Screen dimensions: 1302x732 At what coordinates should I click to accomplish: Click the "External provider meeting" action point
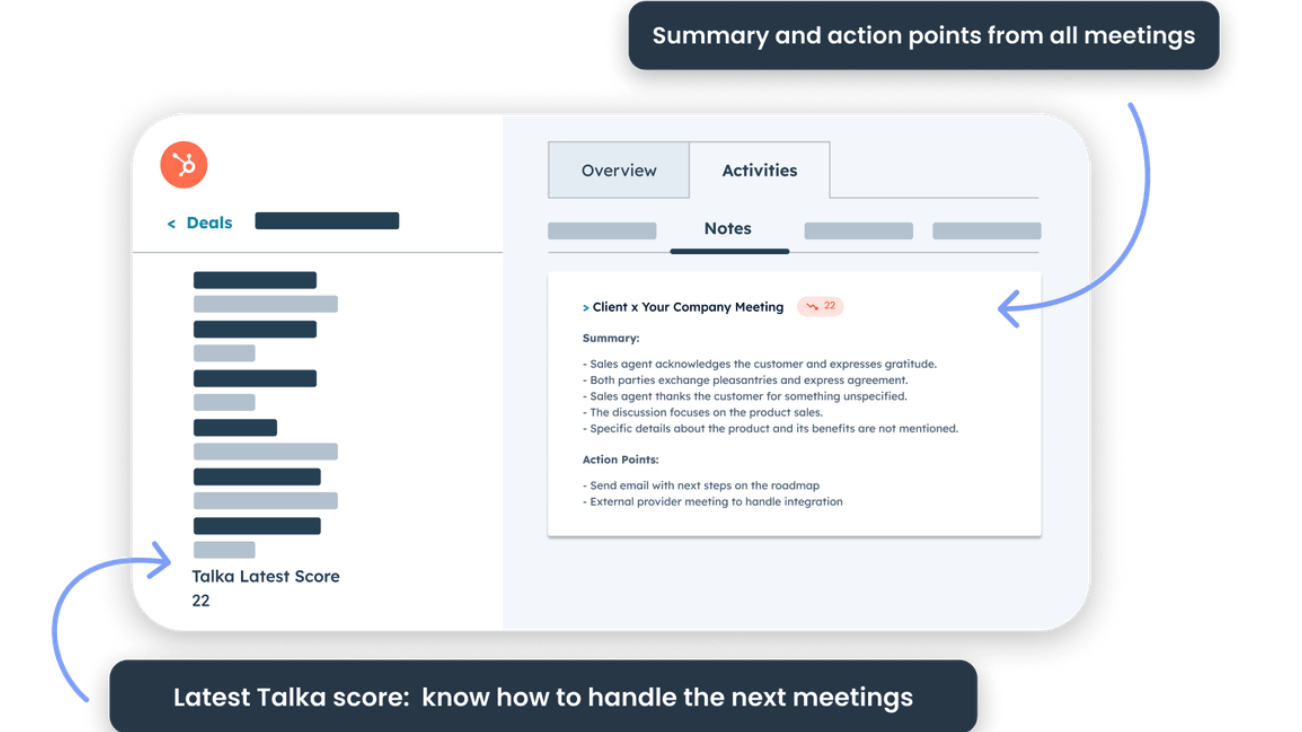click(x=716, y=502)
